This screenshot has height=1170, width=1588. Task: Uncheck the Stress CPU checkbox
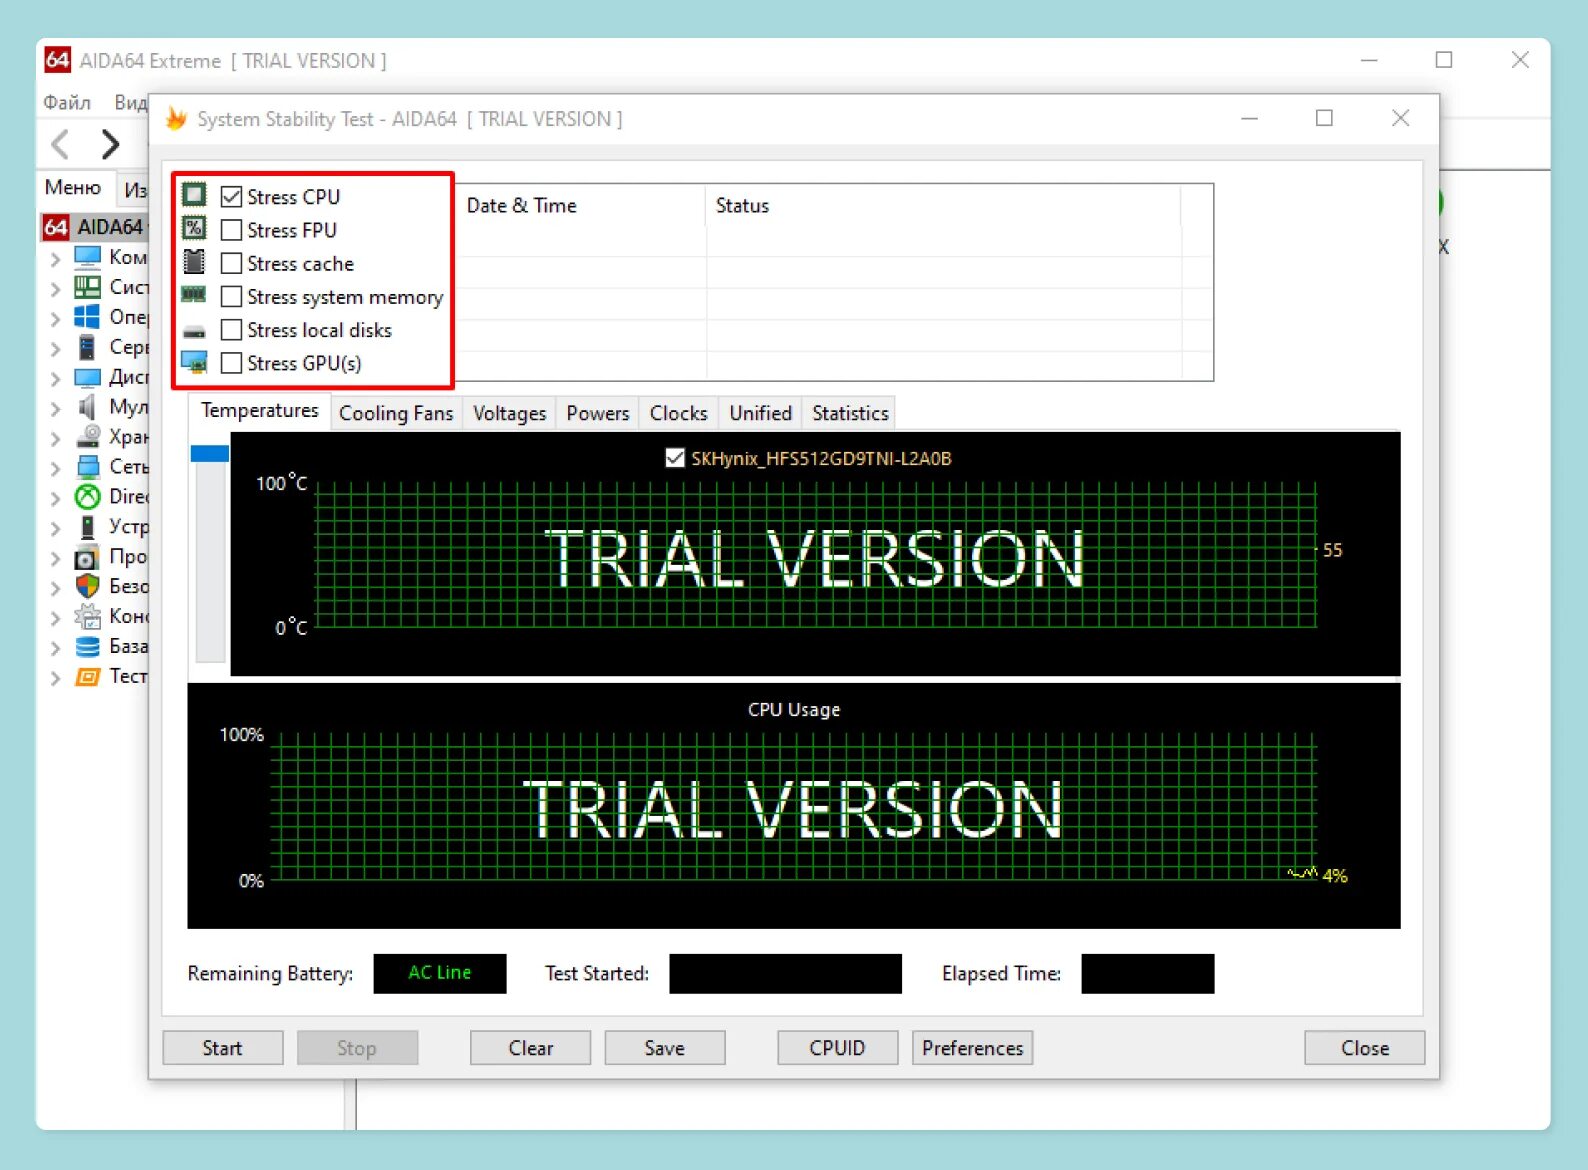coord(231,196)
